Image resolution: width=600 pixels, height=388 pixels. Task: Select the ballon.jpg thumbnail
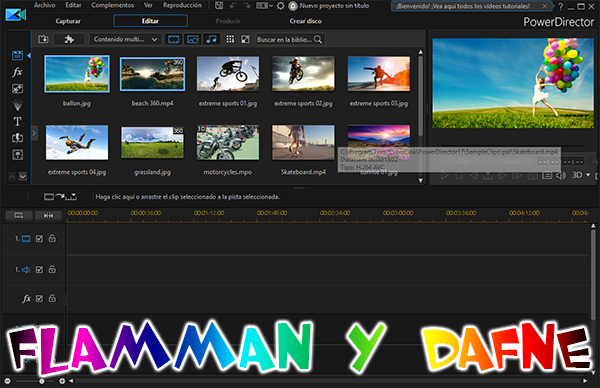click(77, 73)
